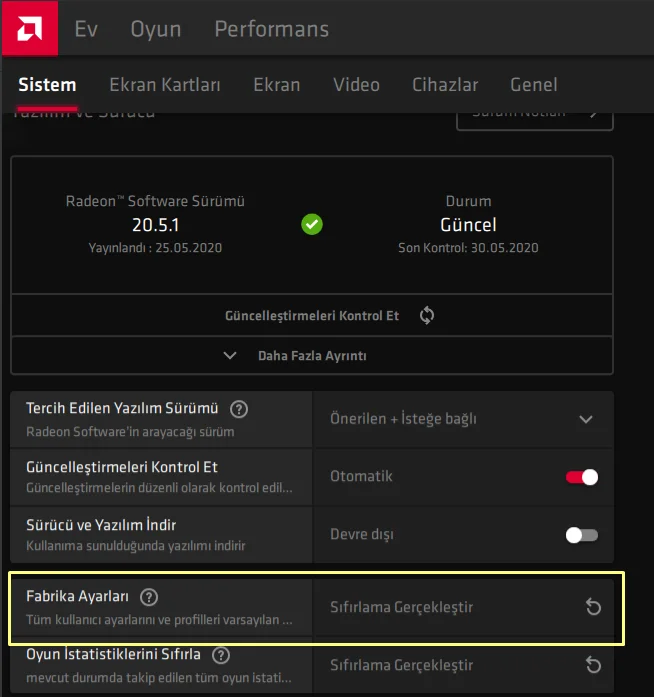Click the reset arrow icon for Fabrika Ayarları
The image size is (654, 697).
point(593,607)
